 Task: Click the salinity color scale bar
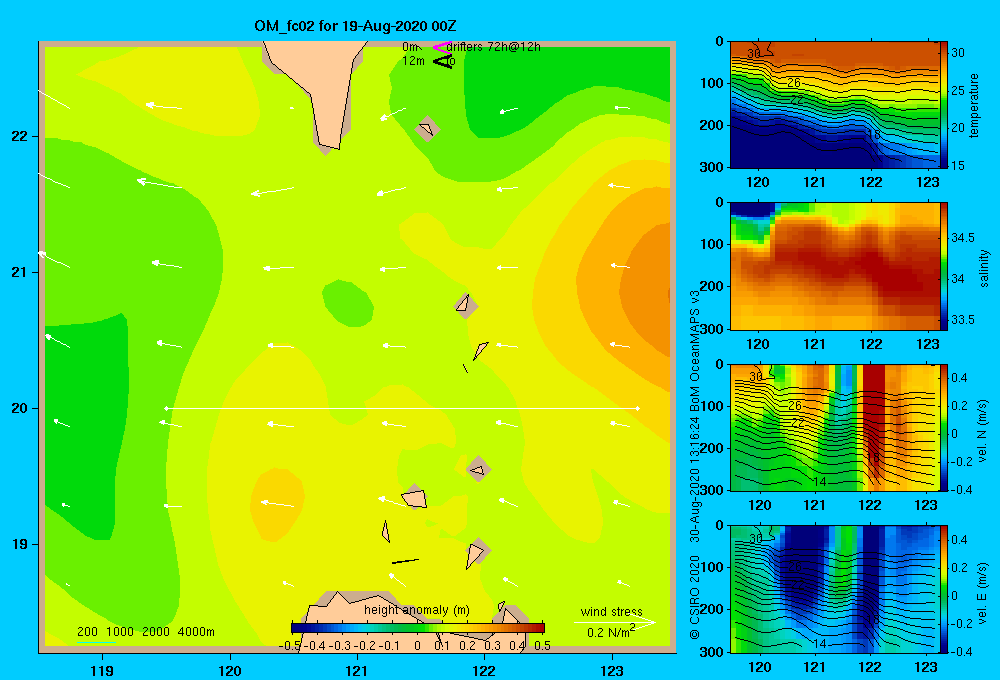pyautogui.click(x=943, y=266)
